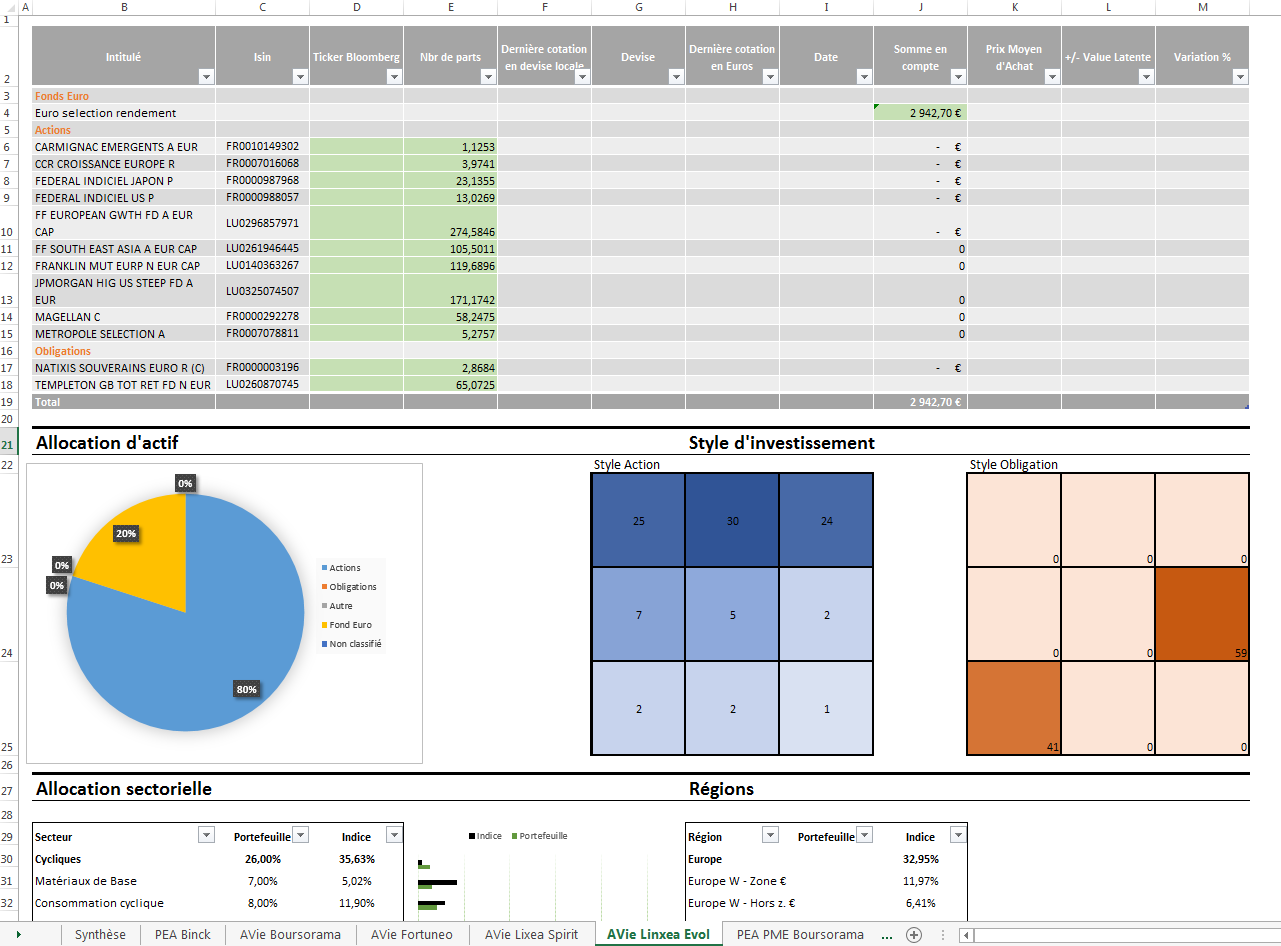Click the Style Action heatmap cell showing 25

pos(638,520)
